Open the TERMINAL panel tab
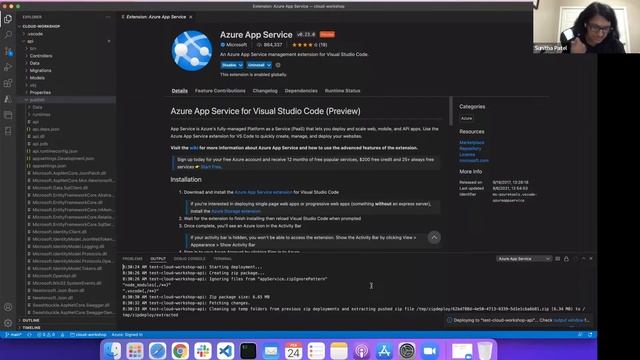 [222, 259]
